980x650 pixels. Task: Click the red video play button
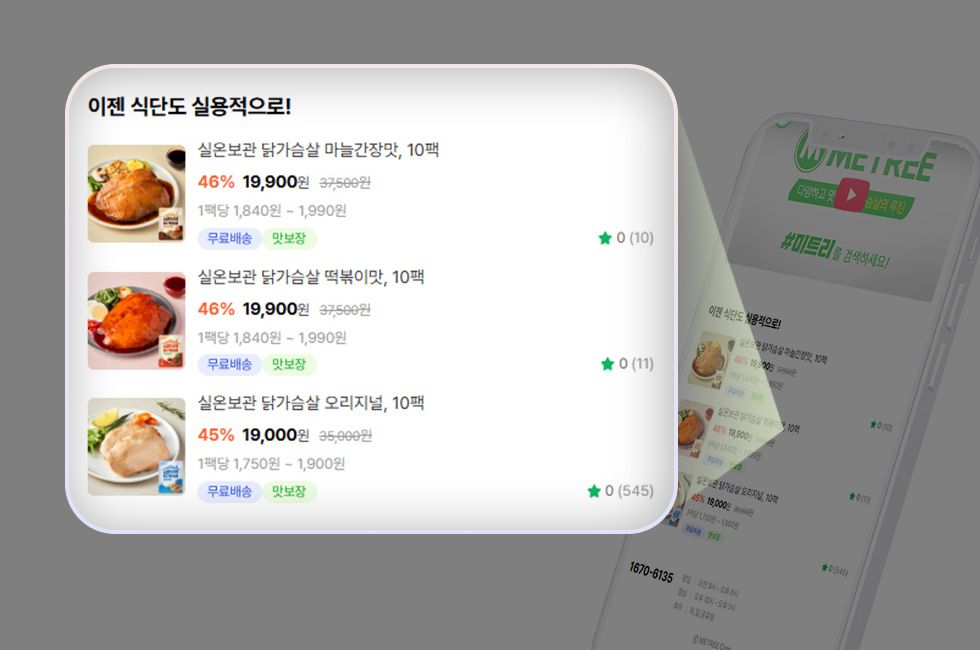coord(853,194)
